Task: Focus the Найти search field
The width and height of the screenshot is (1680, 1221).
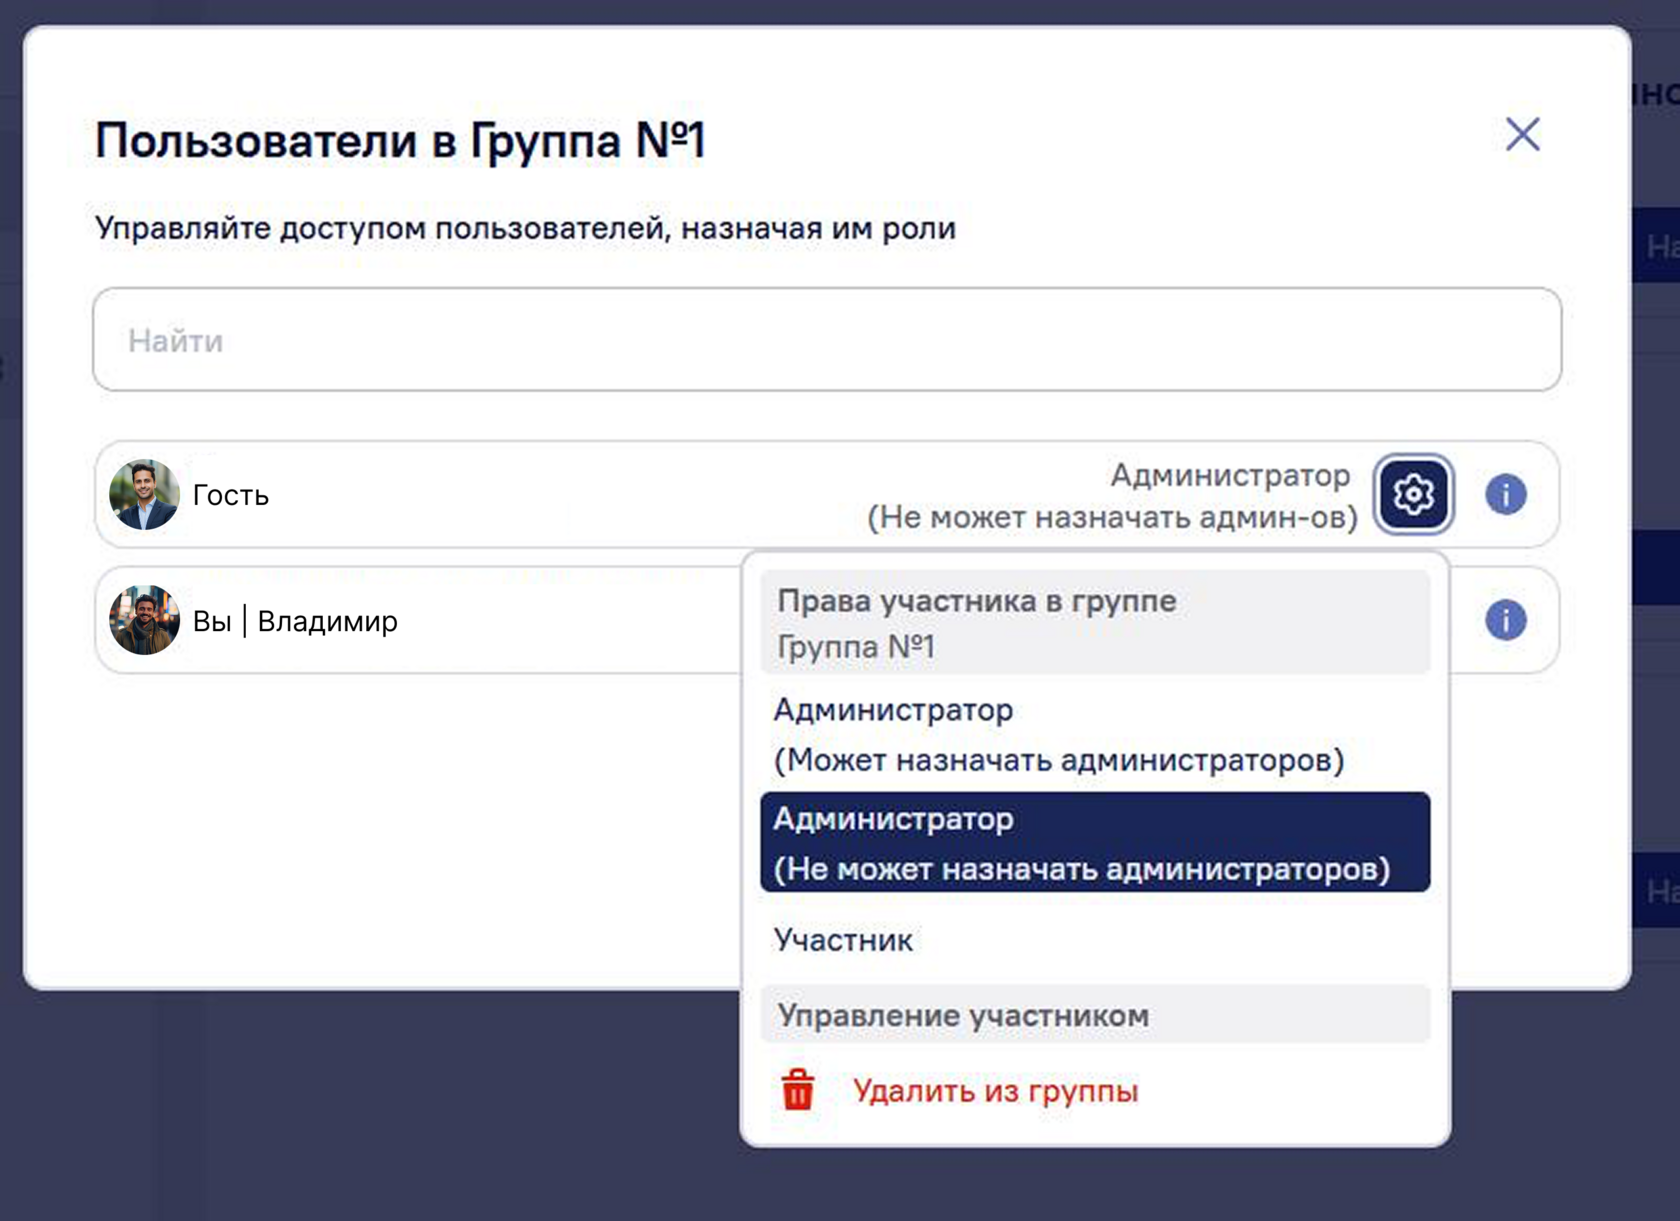Action: pos(827,340)
